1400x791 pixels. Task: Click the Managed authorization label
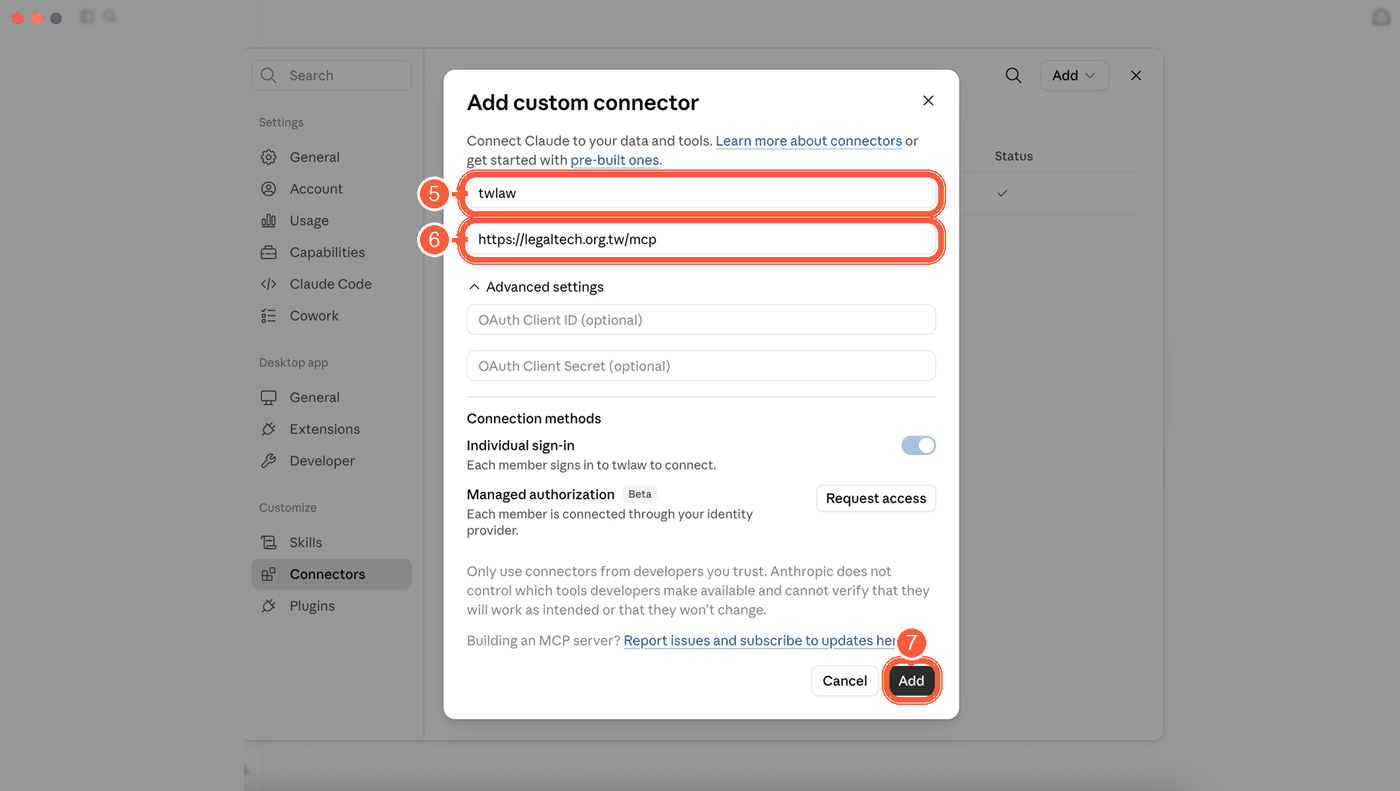pyautogui.click(x=541, y=494)
